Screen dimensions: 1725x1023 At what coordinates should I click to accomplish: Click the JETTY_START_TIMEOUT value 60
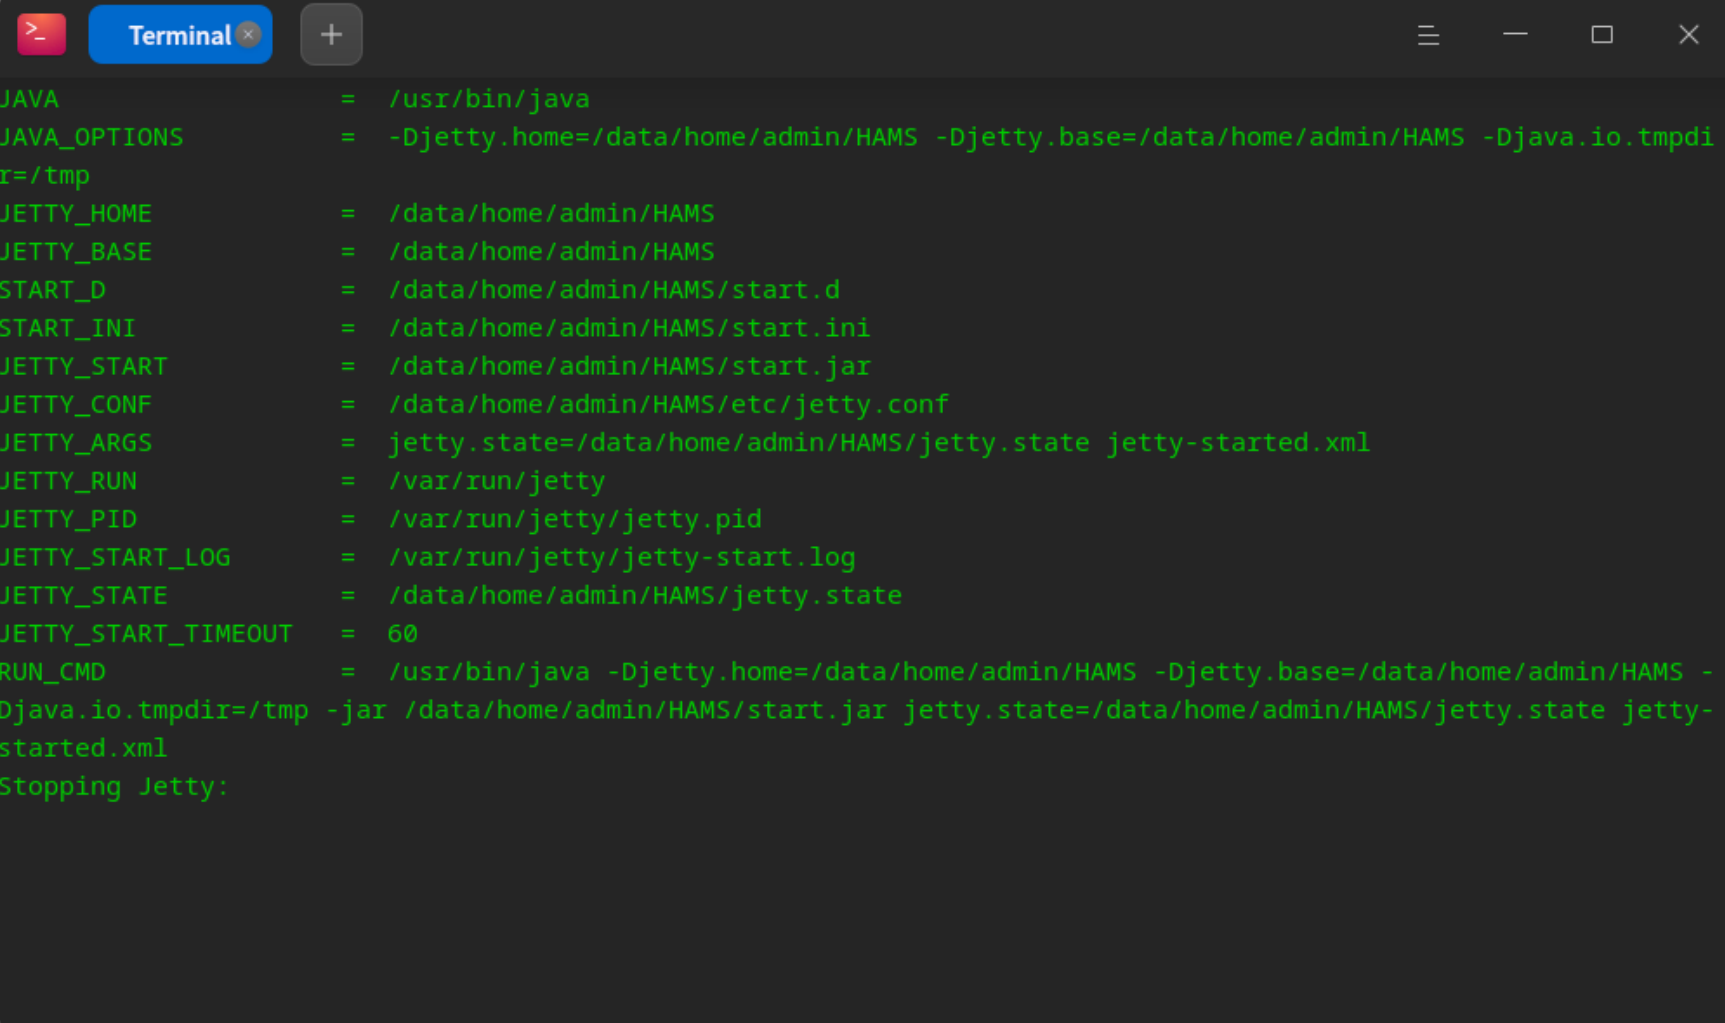coord(402,634)
